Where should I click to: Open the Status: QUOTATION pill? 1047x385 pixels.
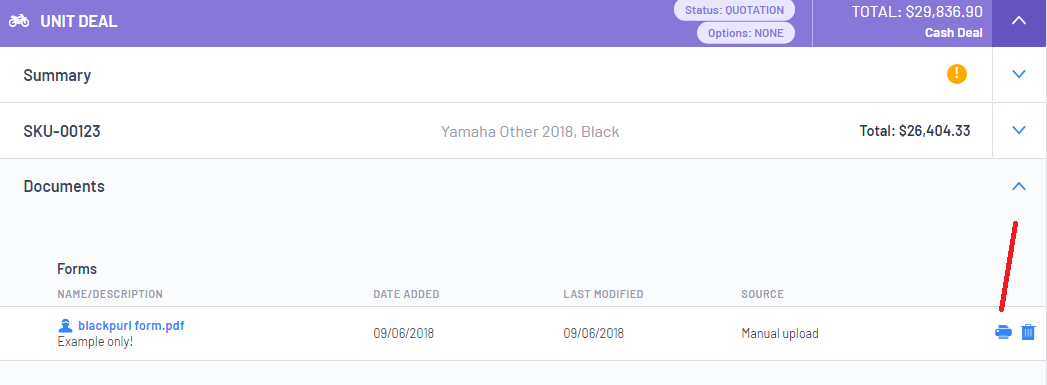pyautogui.click(x=735, y=10)
